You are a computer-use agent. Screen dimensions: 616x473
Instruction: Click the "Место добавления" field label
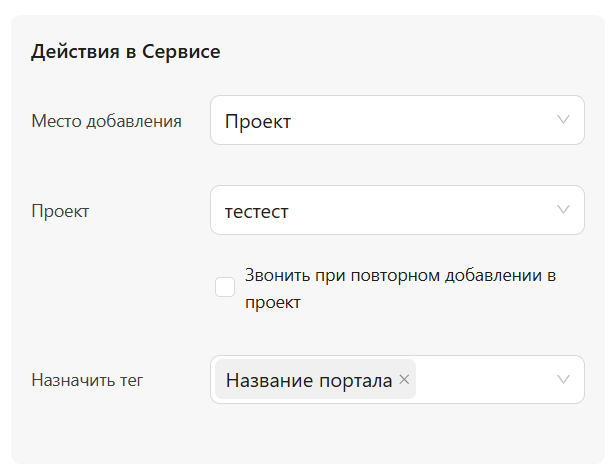coord(106,121)
